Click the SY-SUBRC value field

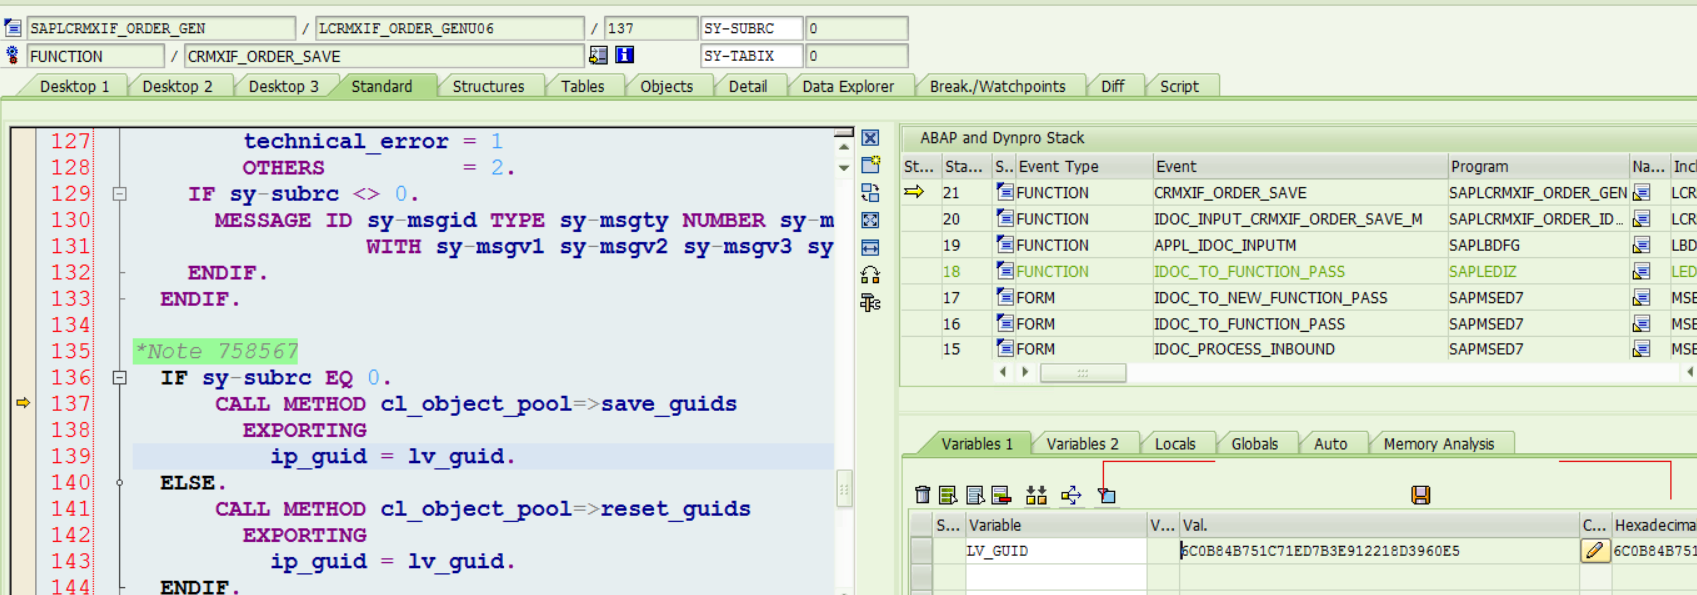tap(857, 28)
